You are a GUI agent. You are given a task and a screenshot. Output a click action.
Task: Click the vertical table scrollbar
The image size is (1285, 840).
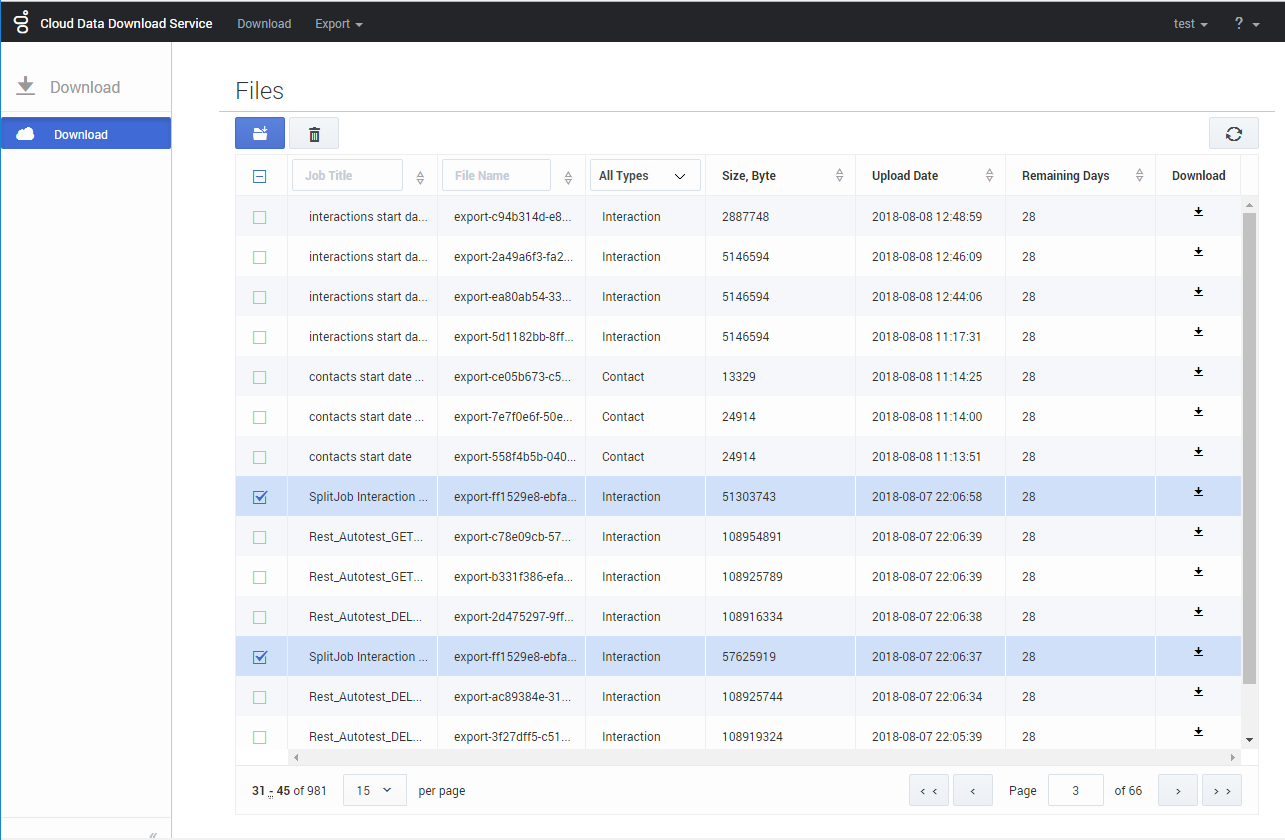[1249, 450]
